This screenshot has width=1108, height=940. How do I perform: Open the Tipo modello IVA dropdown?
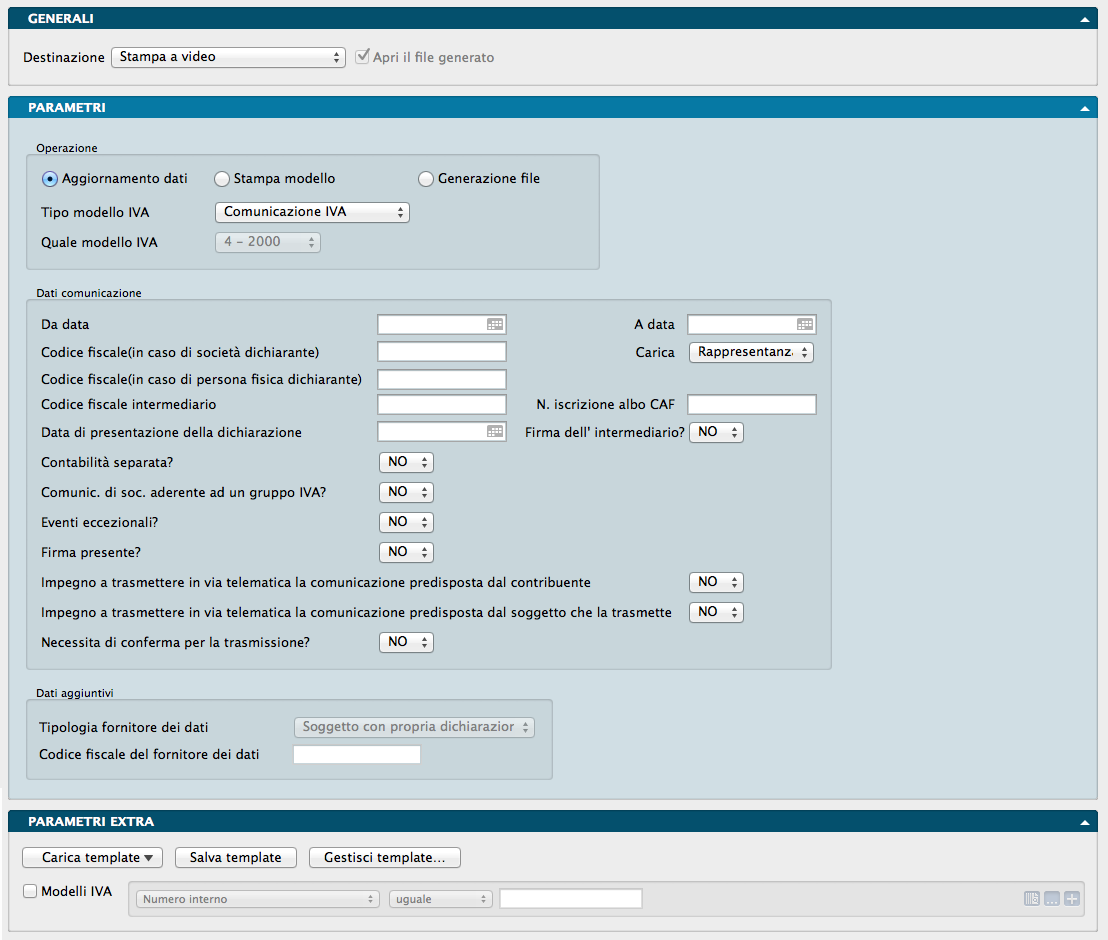click(312, 212)
